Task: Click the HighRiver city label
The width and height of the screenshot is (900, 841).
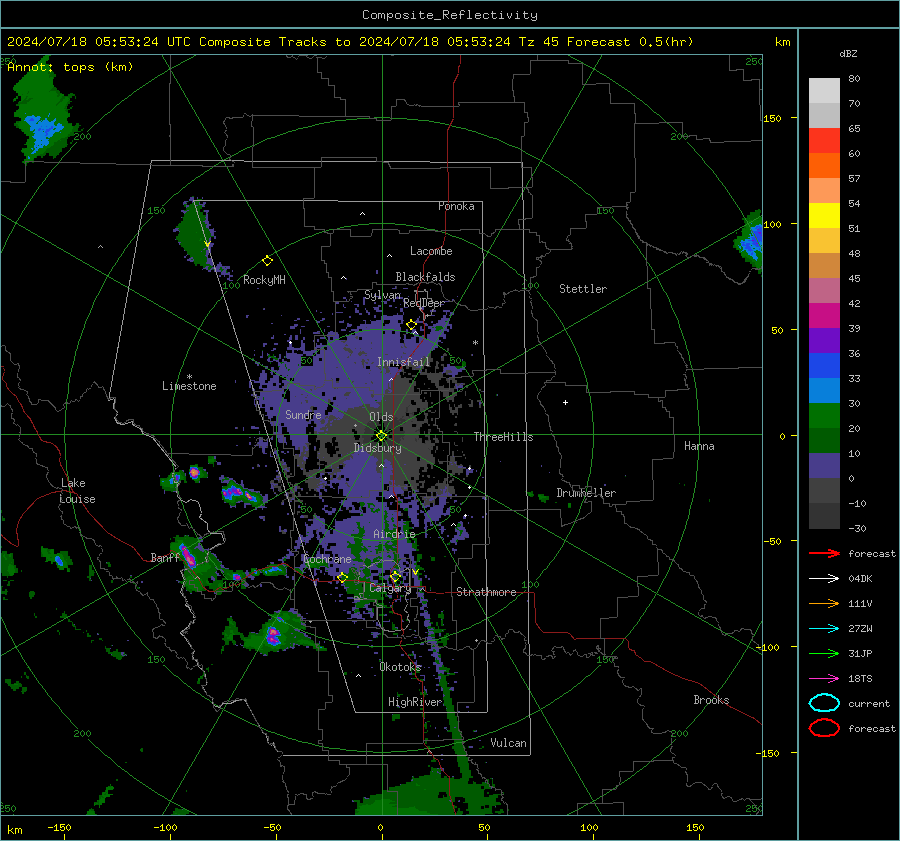Action: tap(415, 702)
